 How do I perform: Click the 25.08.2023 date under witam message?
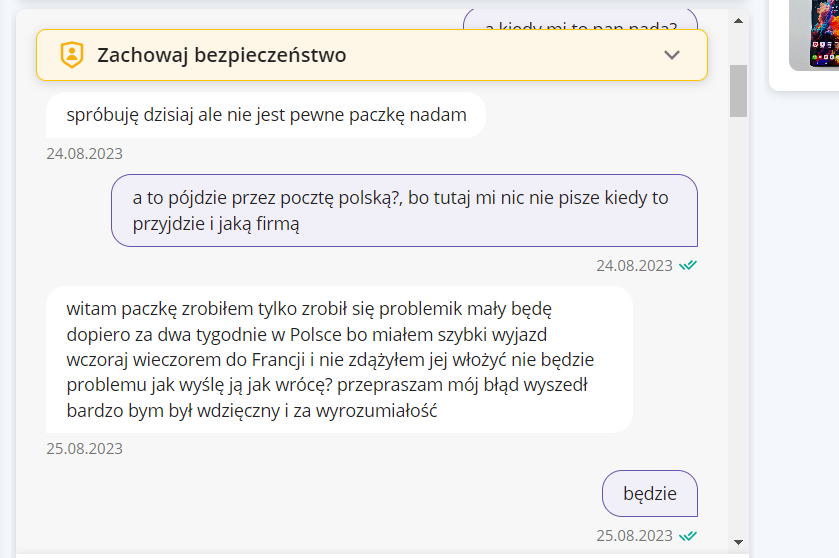(x=84, y=448)
